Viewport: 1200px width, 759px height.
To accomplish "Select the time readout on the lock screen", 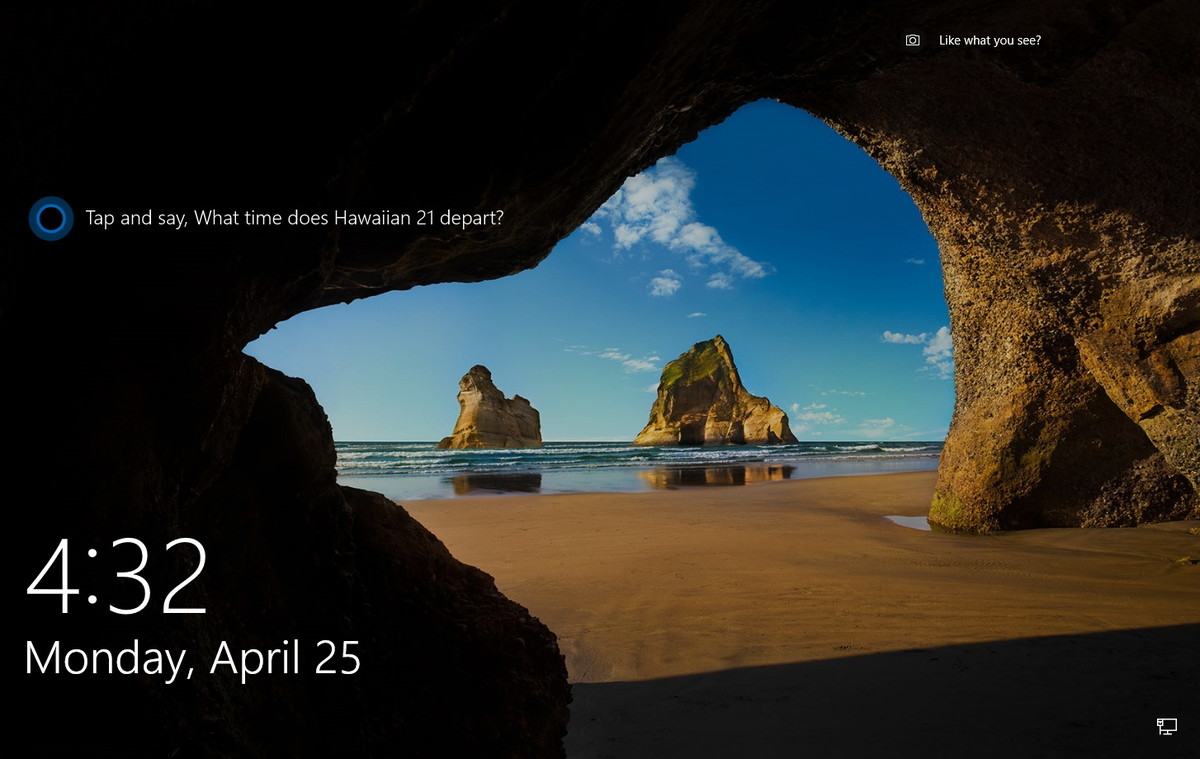I will (118, 580).
